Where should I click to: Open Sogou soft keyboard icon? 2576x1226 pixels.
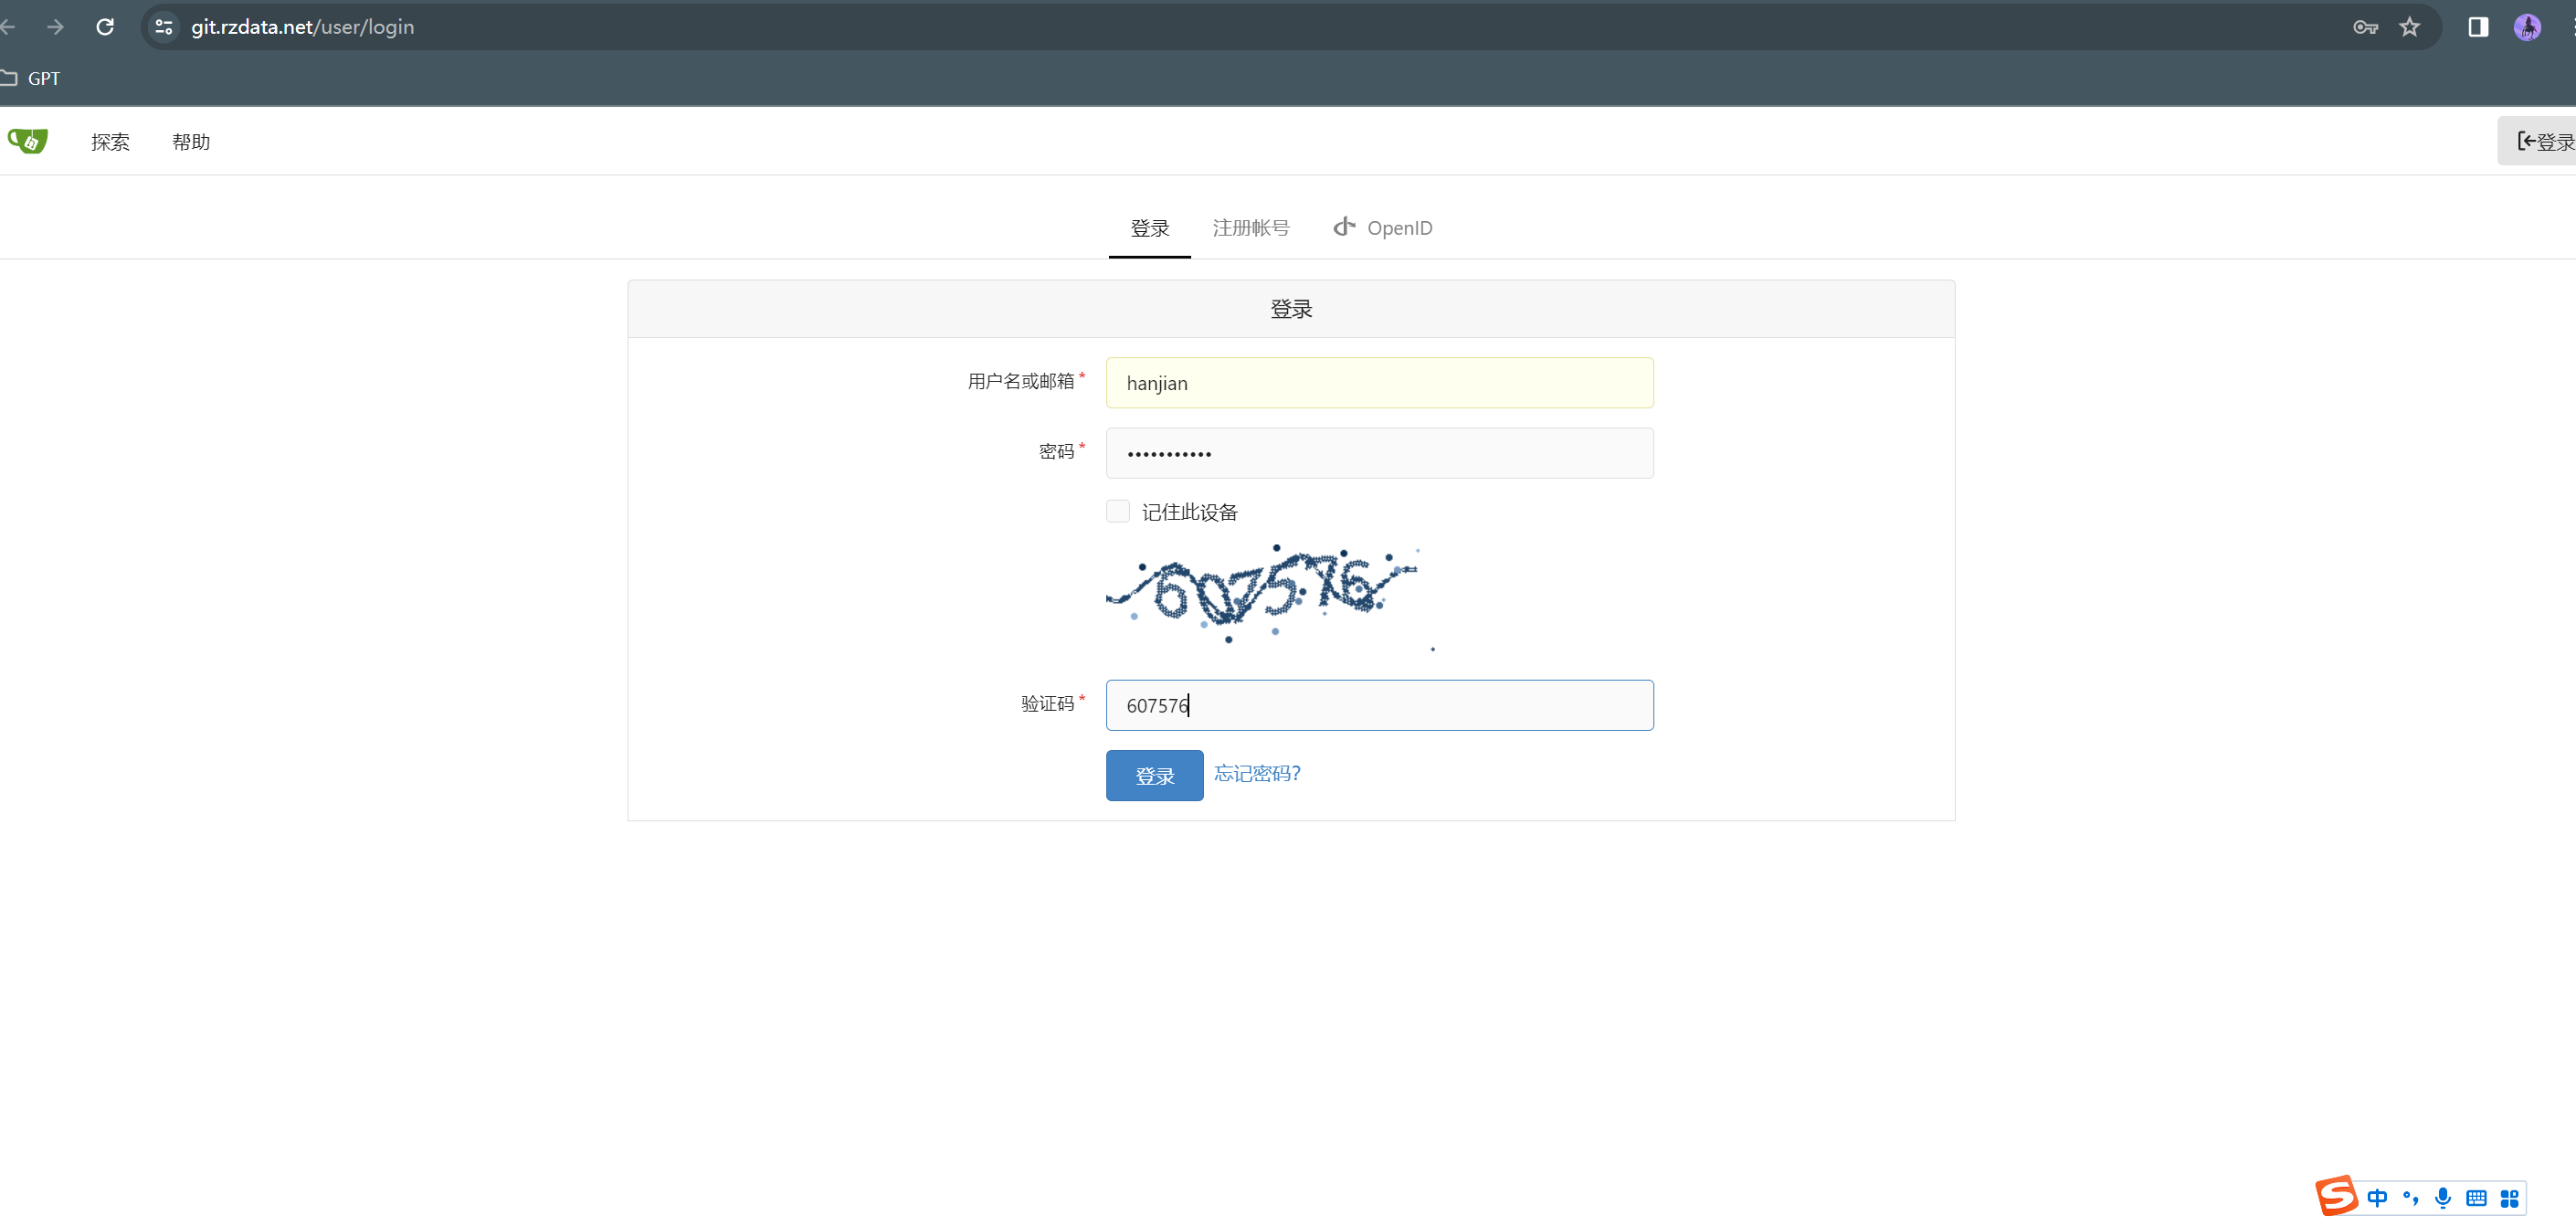coord(2476,1198)
